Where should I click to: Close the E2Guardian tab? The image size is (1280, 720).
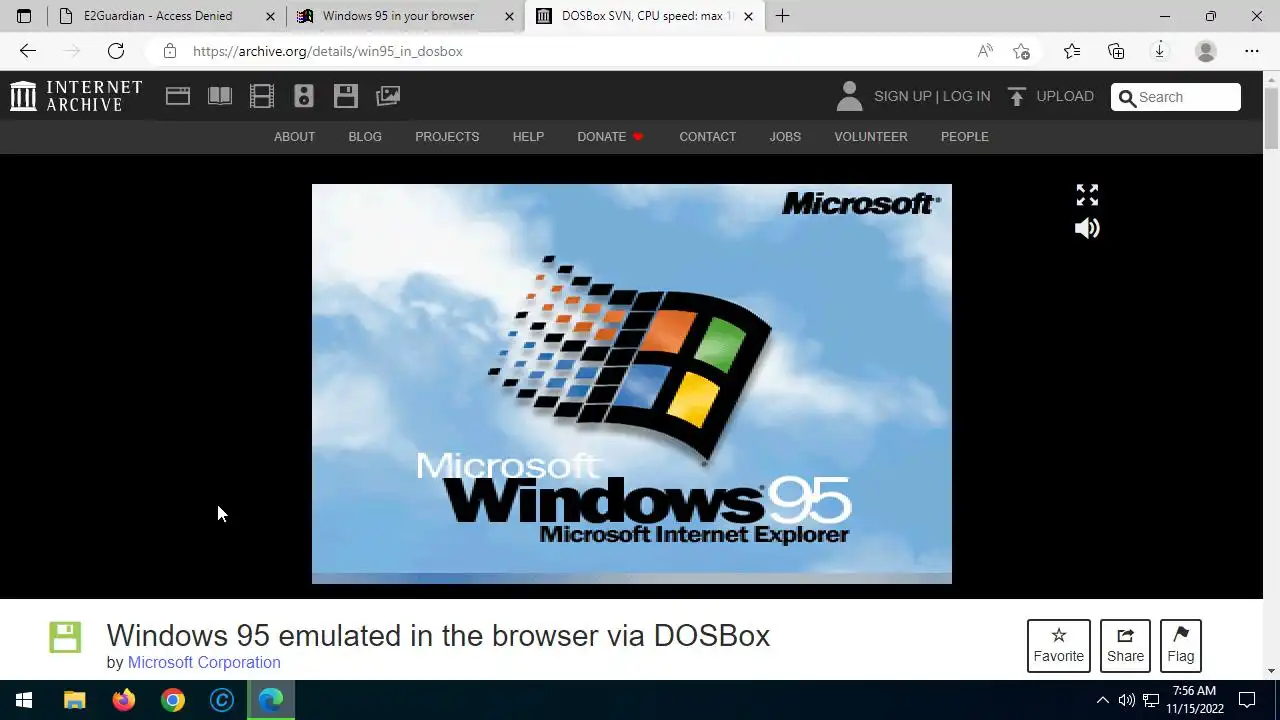(x=270, y=16)
